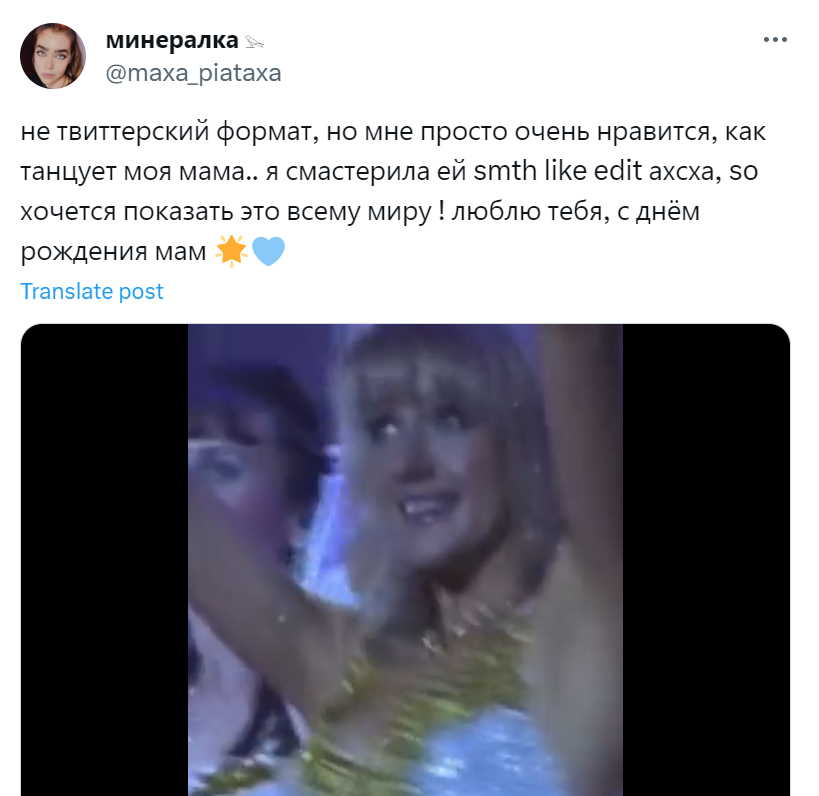The height and width of the screenshot is (796, 819).
Task: Click the blue heart emoji in the tweet
Action: point(268,251)
